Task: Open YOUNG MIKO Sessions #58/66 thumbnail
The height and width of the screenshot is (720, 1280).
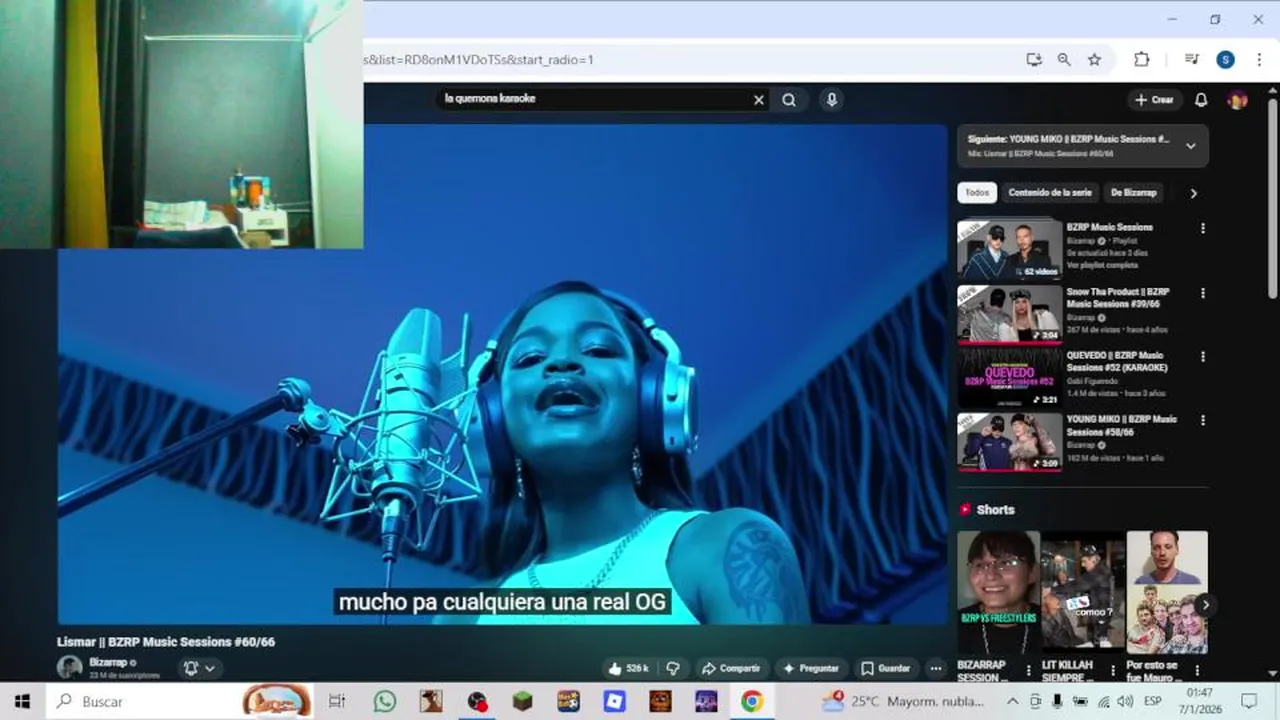Action: coord(1009,442)
